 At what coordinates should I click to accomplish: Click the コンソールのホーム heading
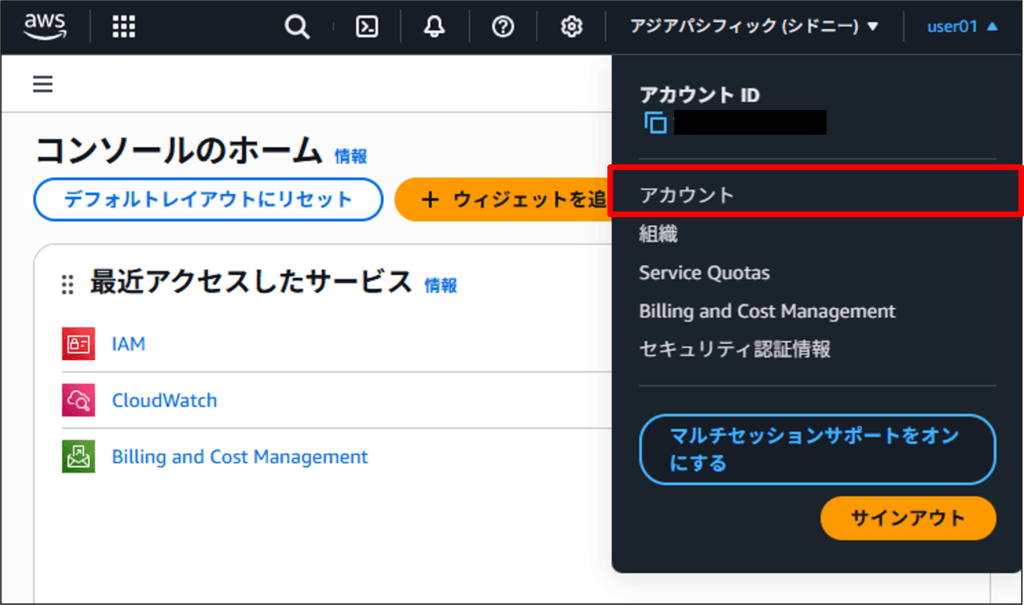tap(179, 150)
